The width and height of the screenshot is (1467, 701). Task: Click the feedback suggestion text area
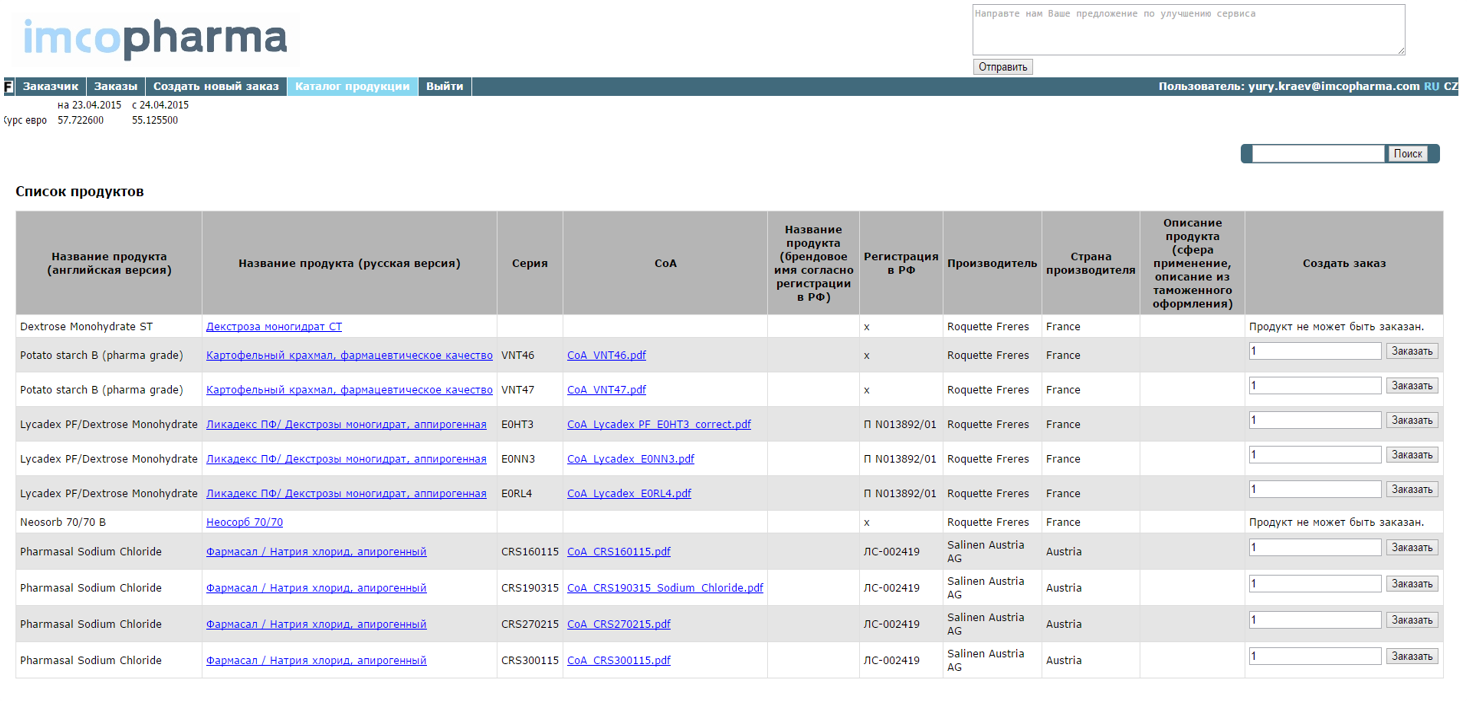1188,29
